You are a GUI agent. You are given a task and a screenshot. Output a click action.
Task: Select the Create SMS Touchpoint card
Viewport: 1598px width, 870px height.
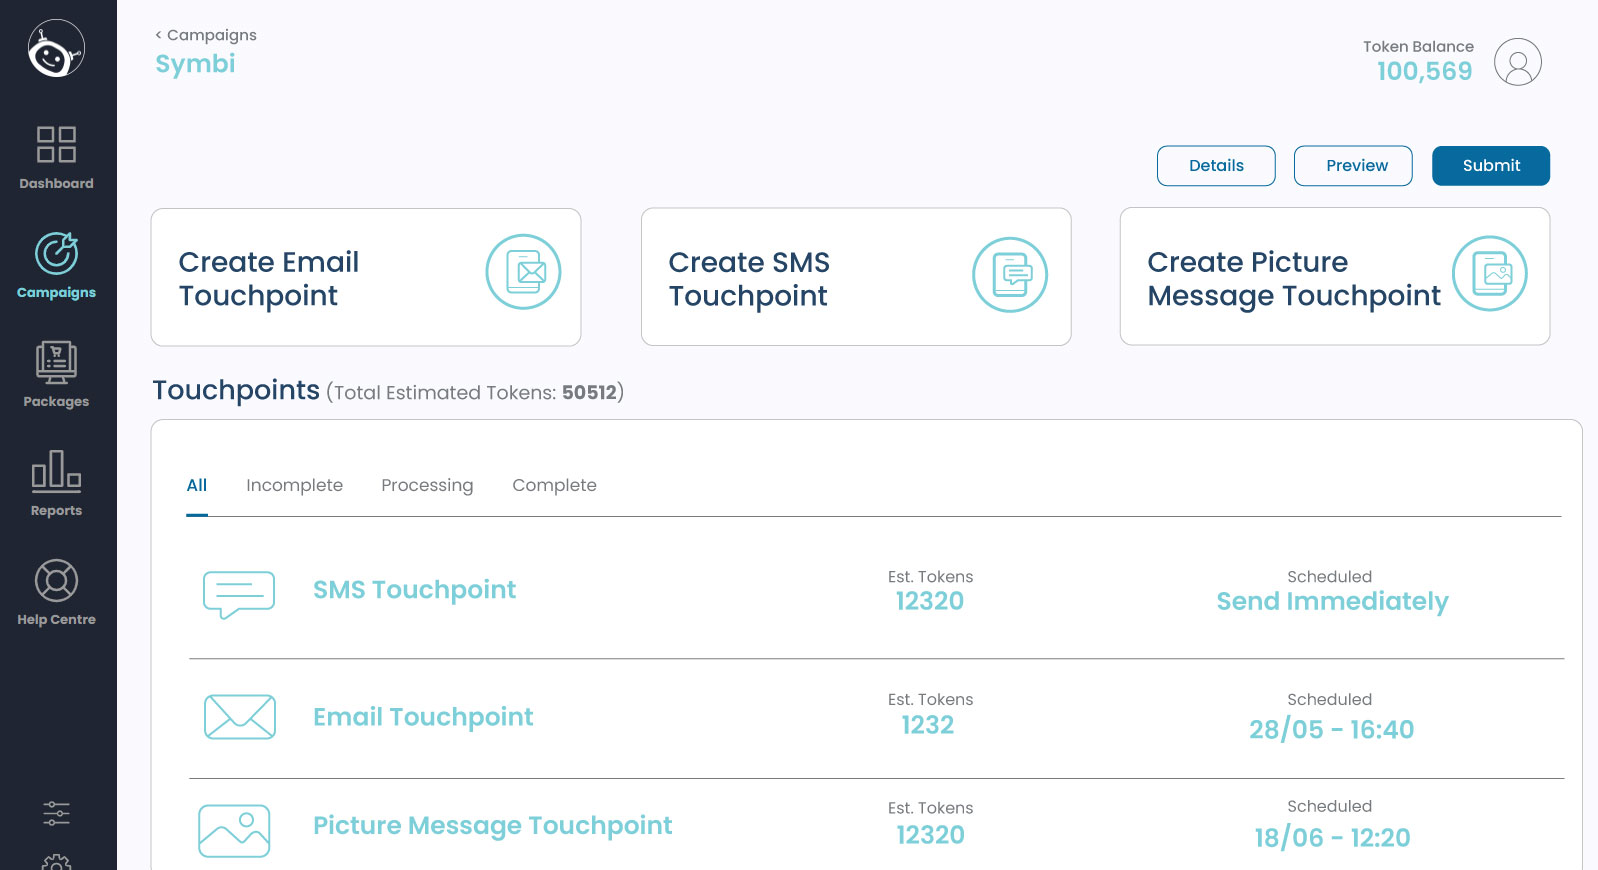855,277
